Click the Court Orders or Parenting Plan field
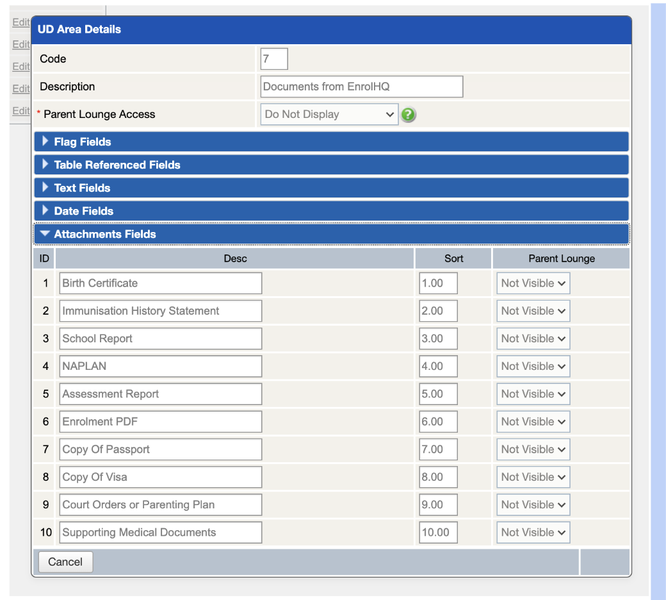 pos(160,505)
